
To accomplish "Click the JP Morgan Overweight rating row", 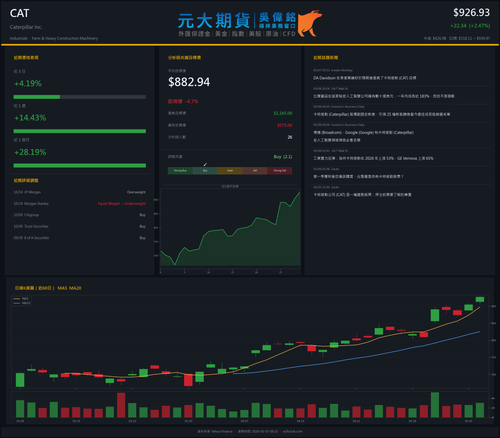I will (x=80, y=192).
